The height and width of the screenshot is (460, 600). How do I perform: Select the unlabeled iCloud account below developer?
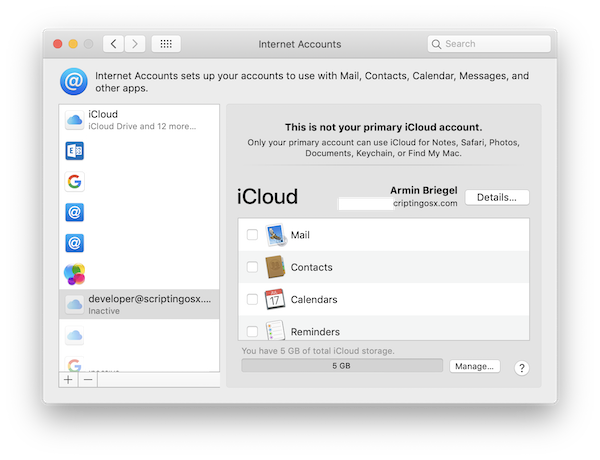(75, 336)
